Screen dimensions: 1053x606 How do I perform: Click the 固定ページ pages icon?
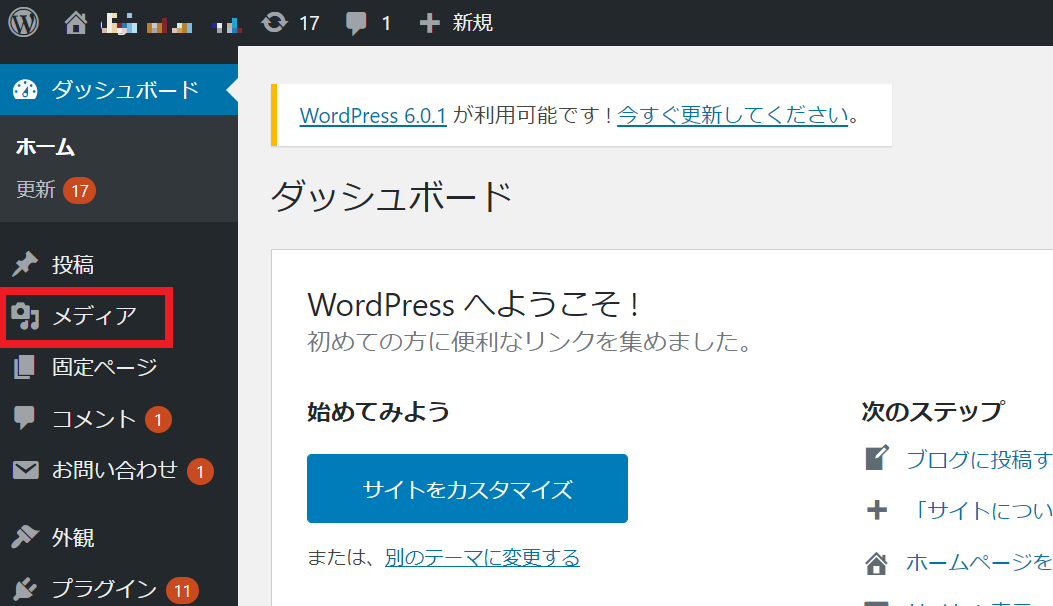click(25, 367)
